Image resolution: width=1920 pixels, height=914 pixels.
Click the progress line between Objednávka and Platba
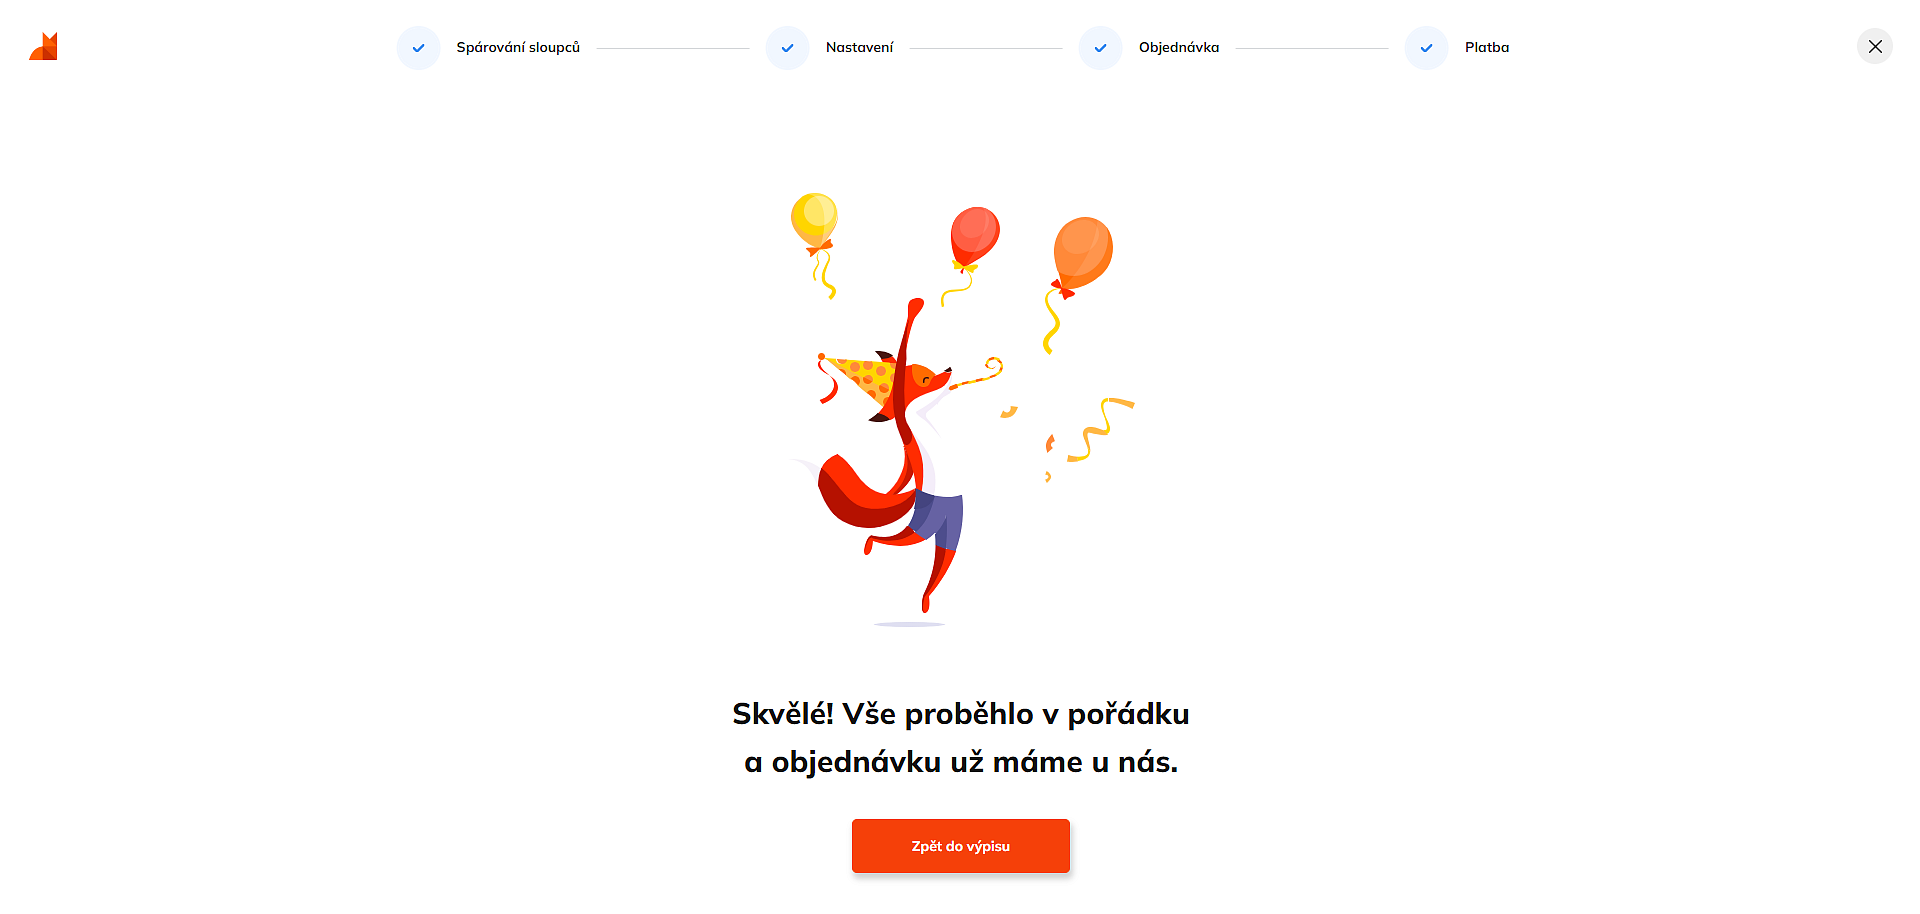pos(1312,48)
